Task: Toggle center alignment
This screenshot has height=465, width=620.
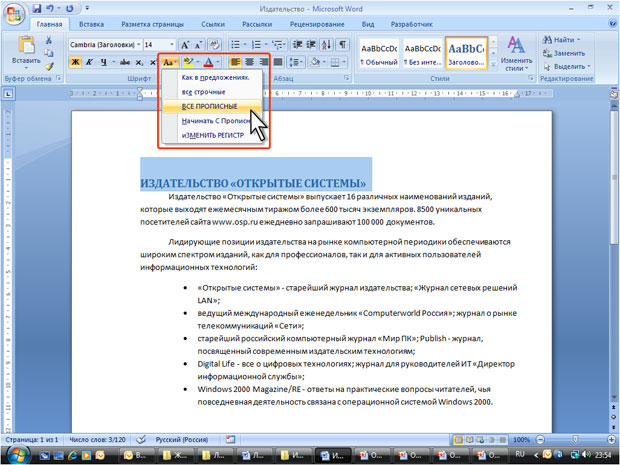Action: click(x=249, y=62)
